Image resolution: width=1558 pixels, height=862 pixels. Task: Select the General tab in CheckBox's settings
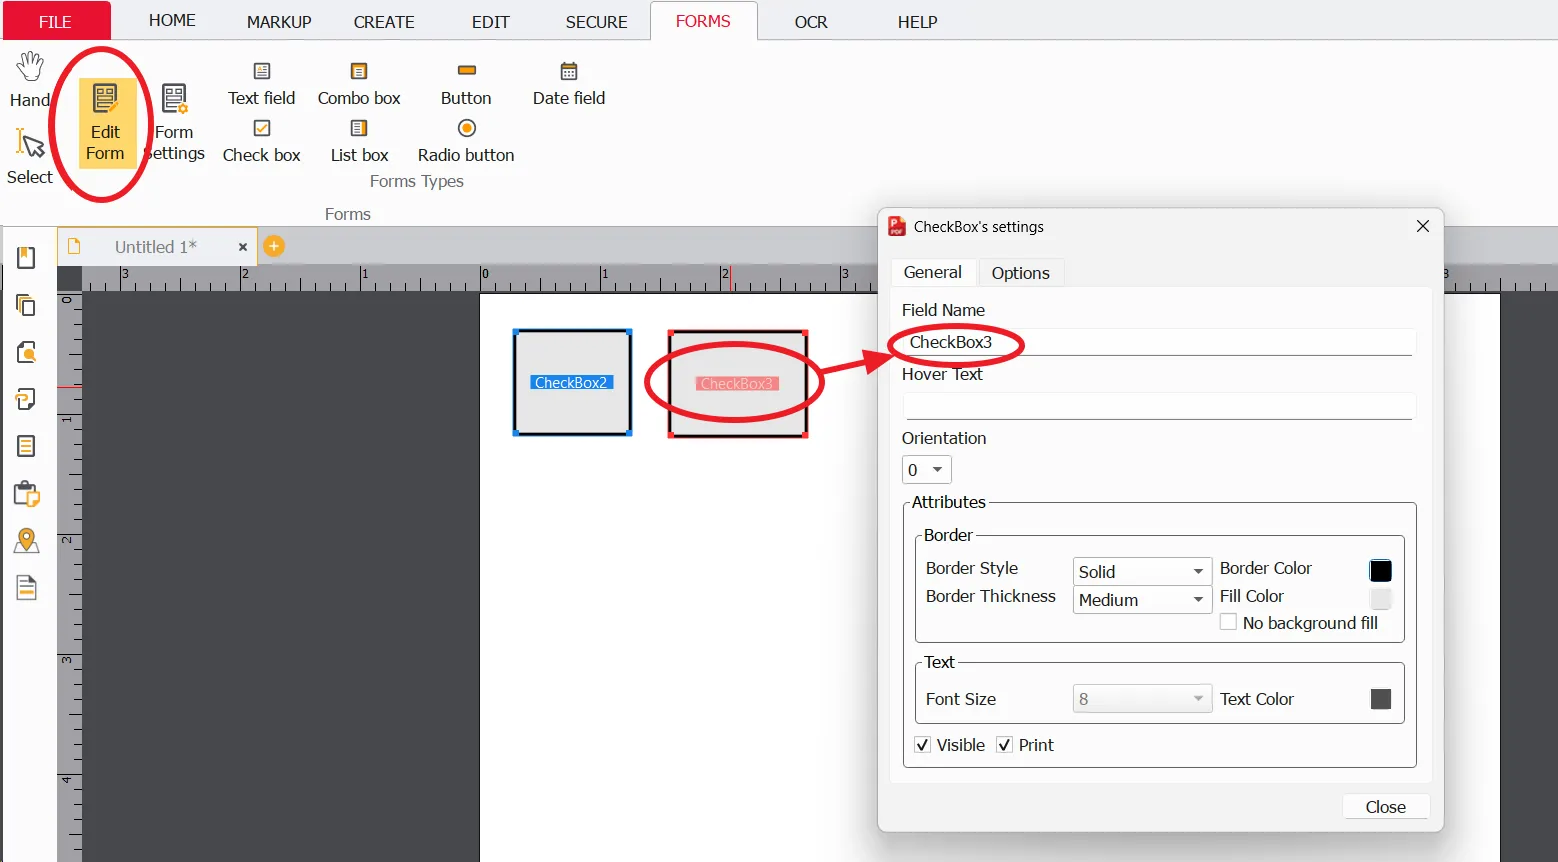[x=932, y=272]
